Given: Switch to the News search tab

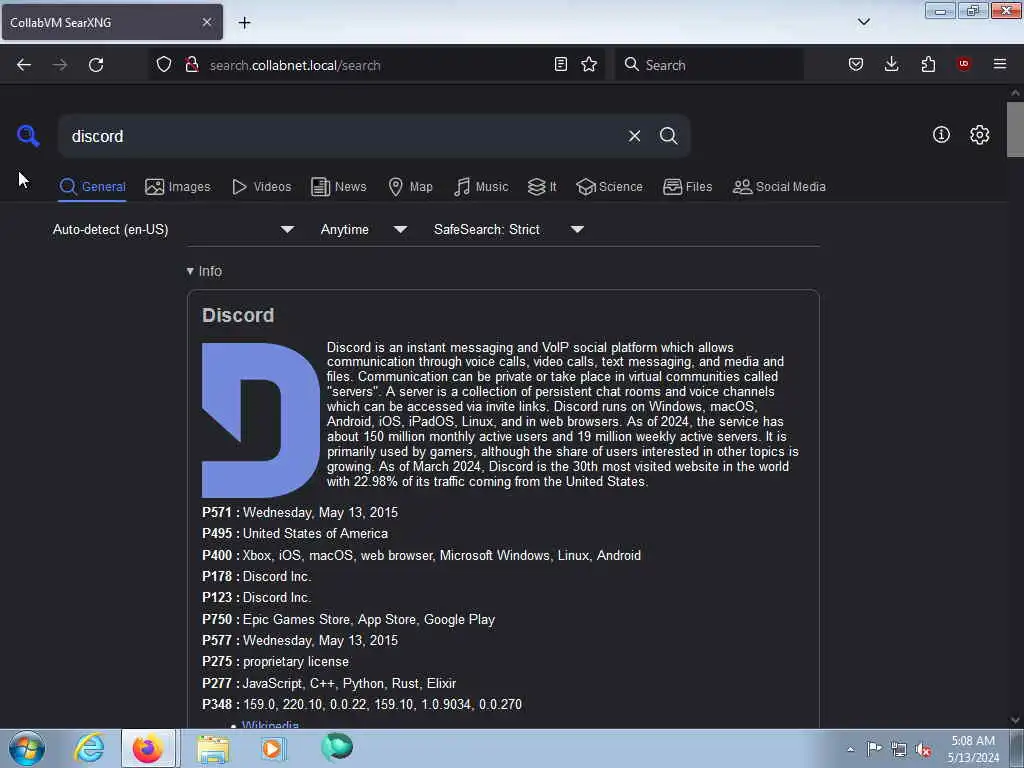Looking at the screenshot, I should click(x=338, y=187).
